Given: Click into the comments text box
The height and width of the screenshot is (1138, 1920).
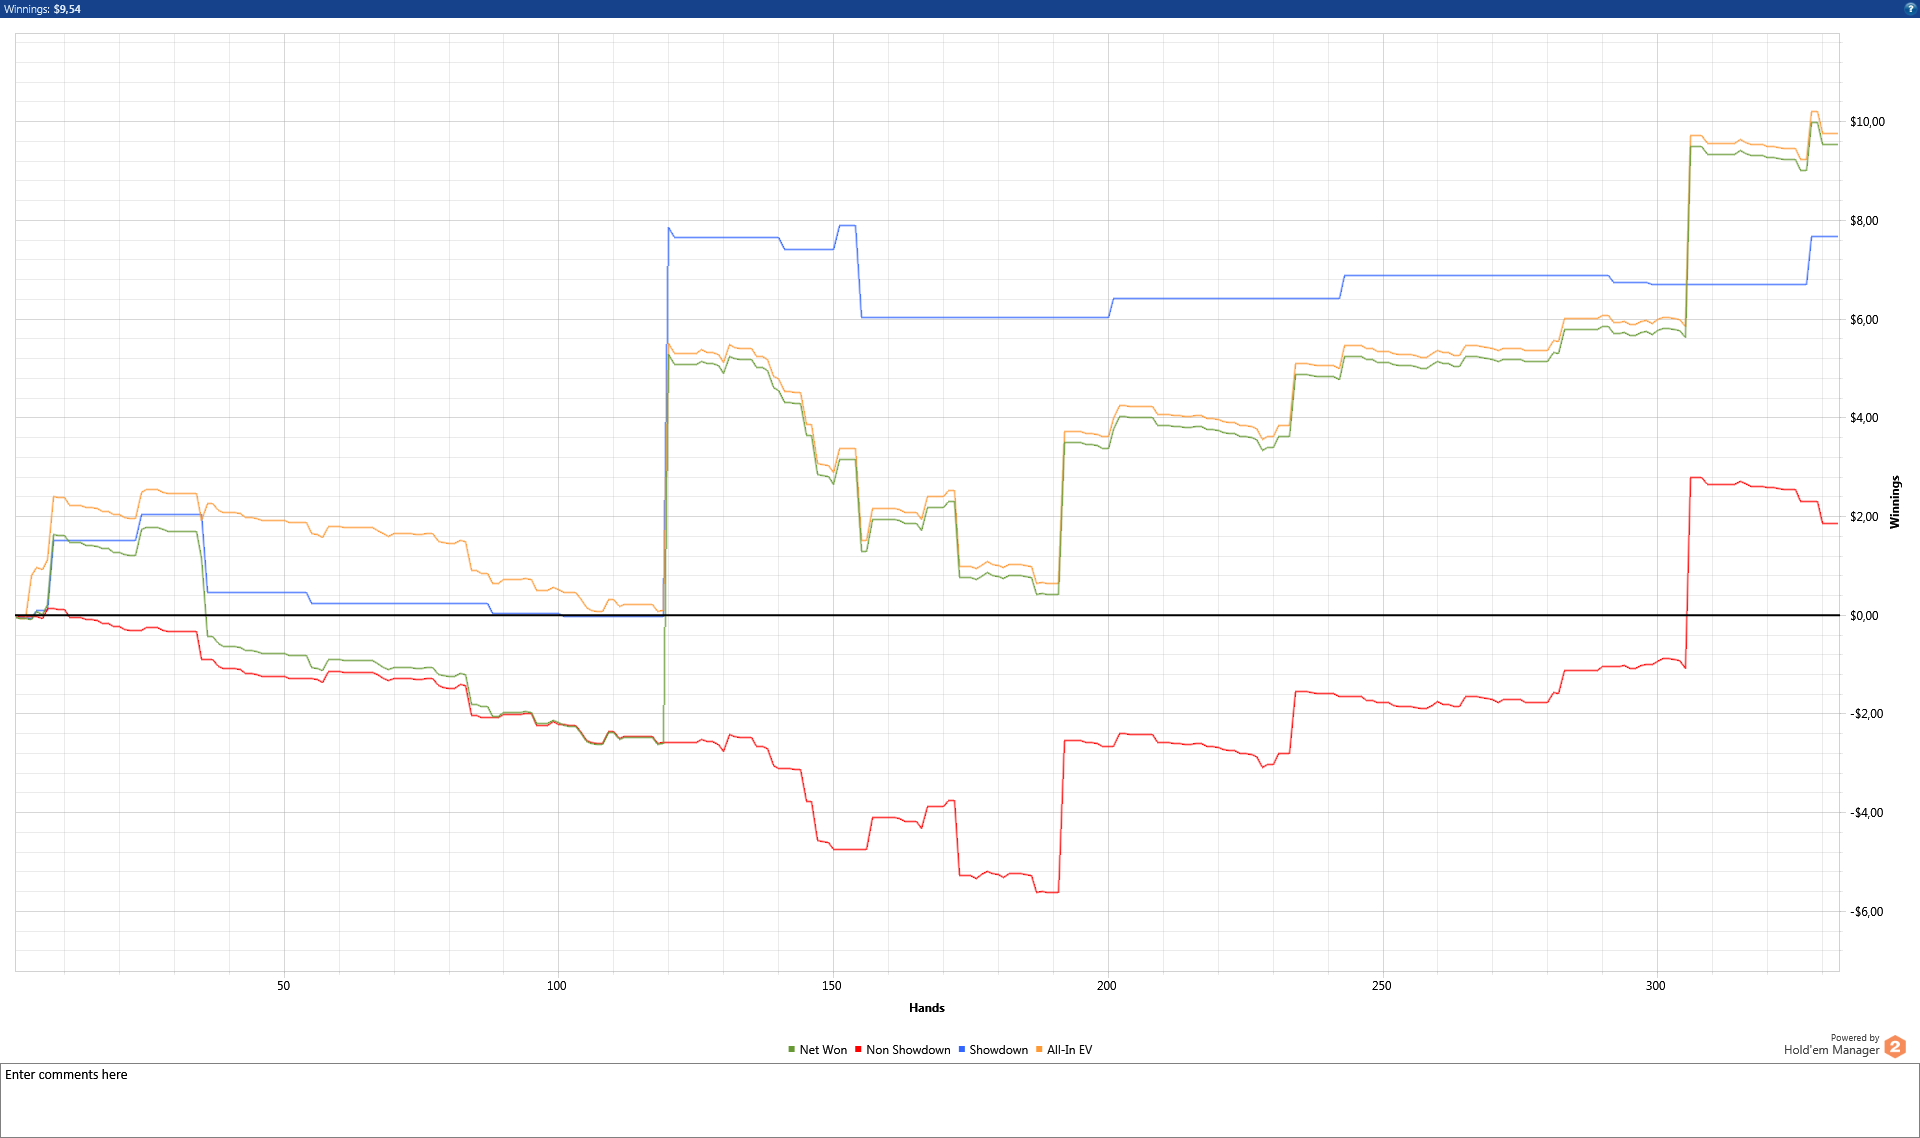Looking at the screenshot, I should point(958,1100).
